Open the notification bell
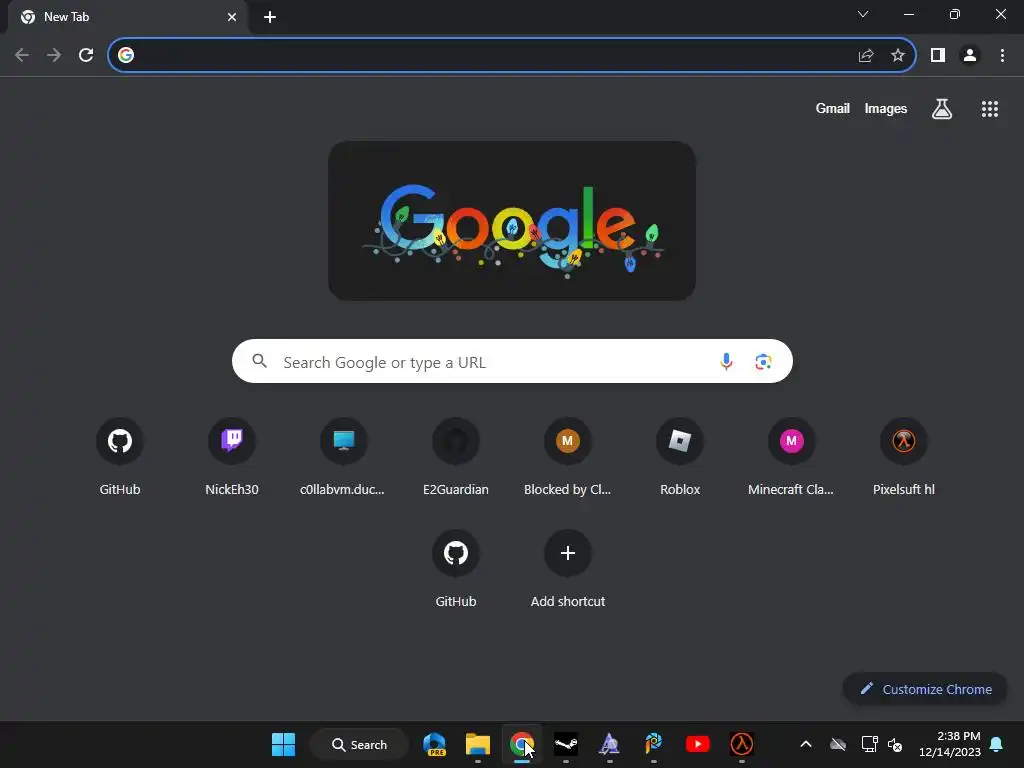 pos(997,744)
